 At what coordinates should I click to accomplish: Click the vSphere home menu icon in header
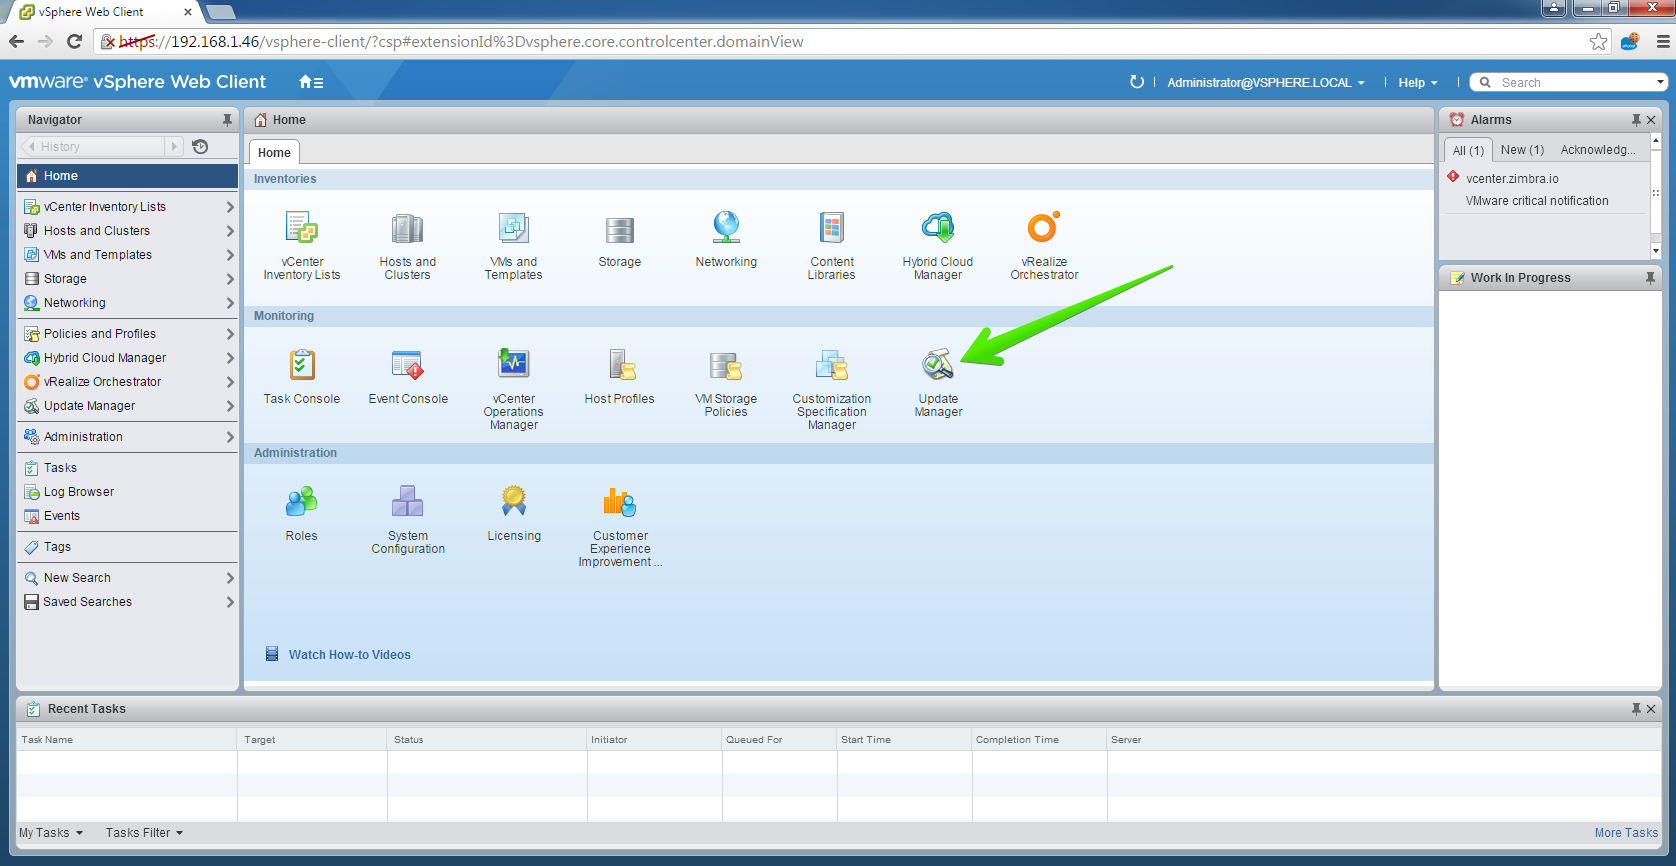pyautogui.click(x=311, y=82)
